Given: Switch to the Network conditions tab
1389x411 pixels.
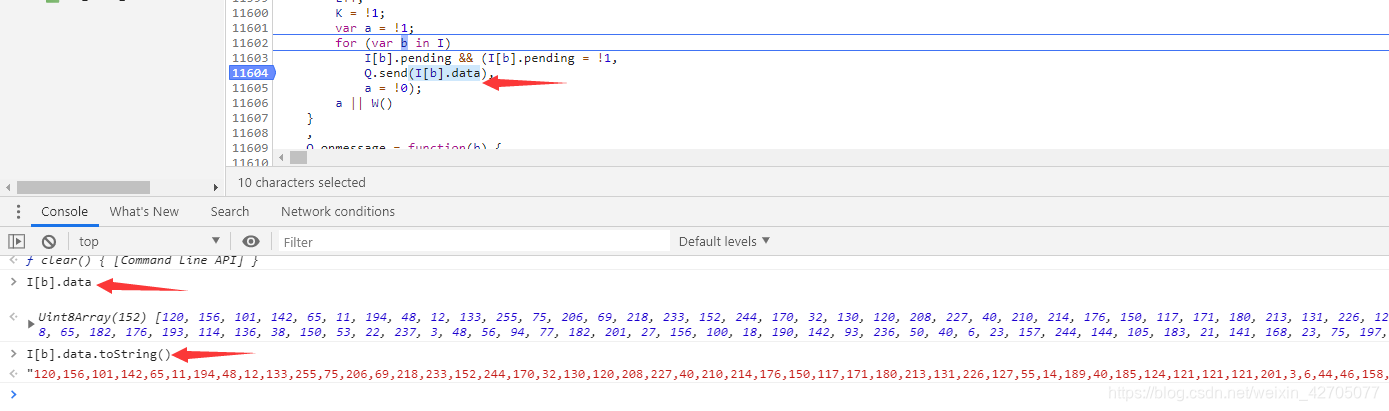Looking at the screenshot, I should [338, 212].
